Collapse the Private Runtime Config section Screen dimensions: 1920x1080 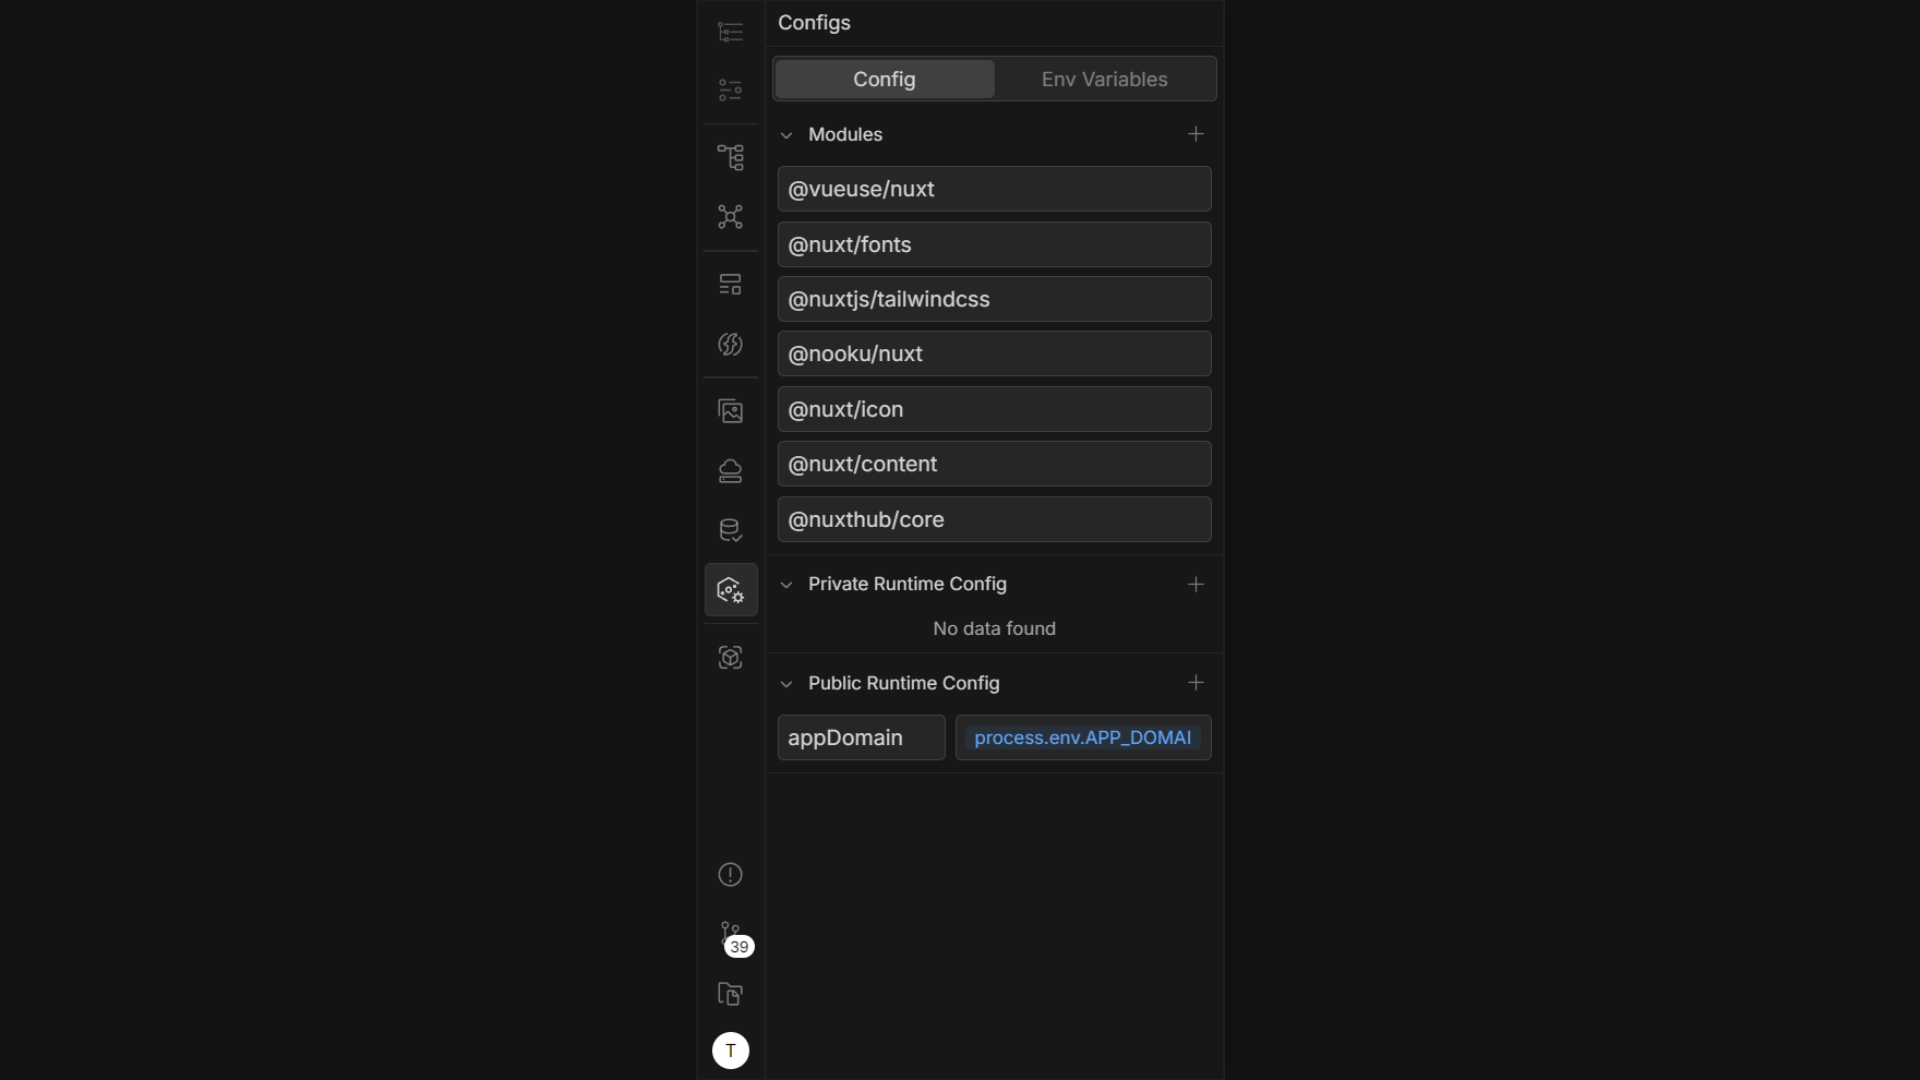pos(787,585)
